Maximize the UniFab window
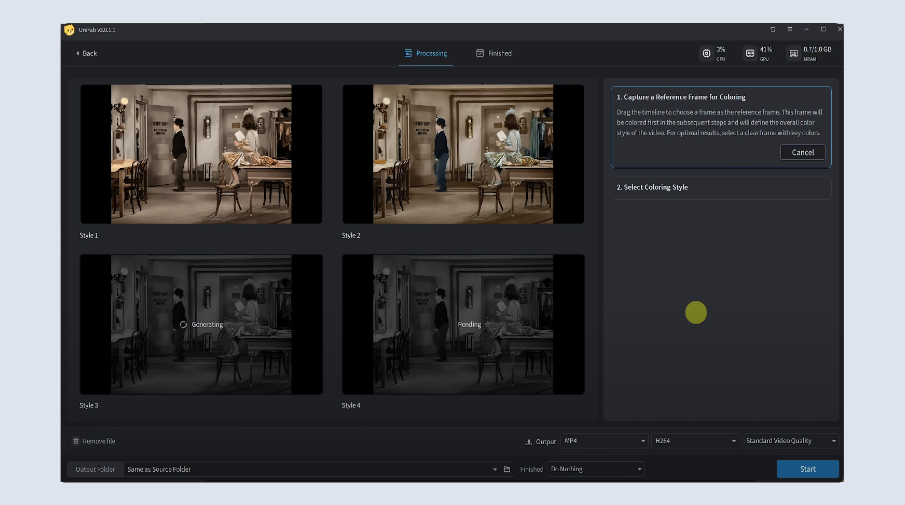This screenshot has height=505, width=905. pos(823,29)
